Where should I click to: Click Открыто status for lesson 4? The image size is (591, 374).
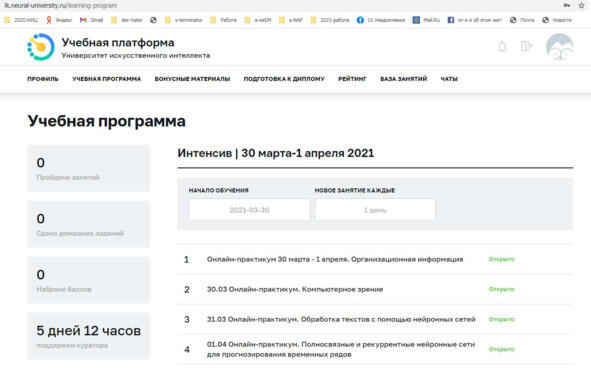pos(501,349)
